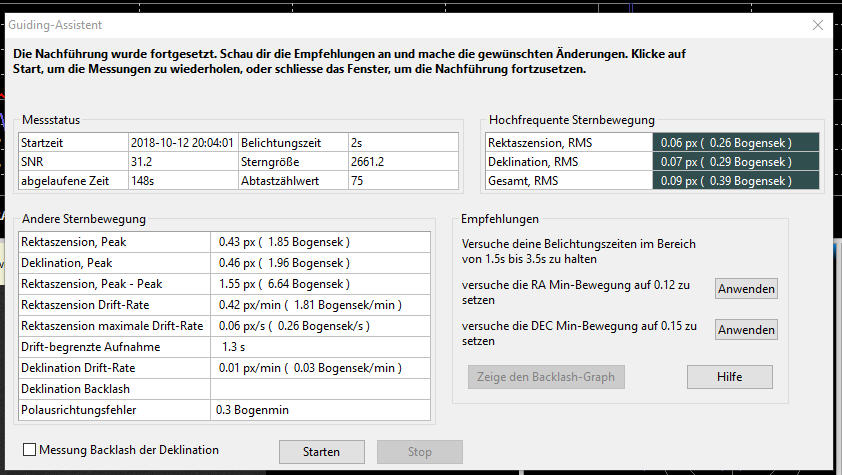Screen dimensions: 842x475
Task: Select the Deklination RMS value cell
Action: click(x=739, y=161)
